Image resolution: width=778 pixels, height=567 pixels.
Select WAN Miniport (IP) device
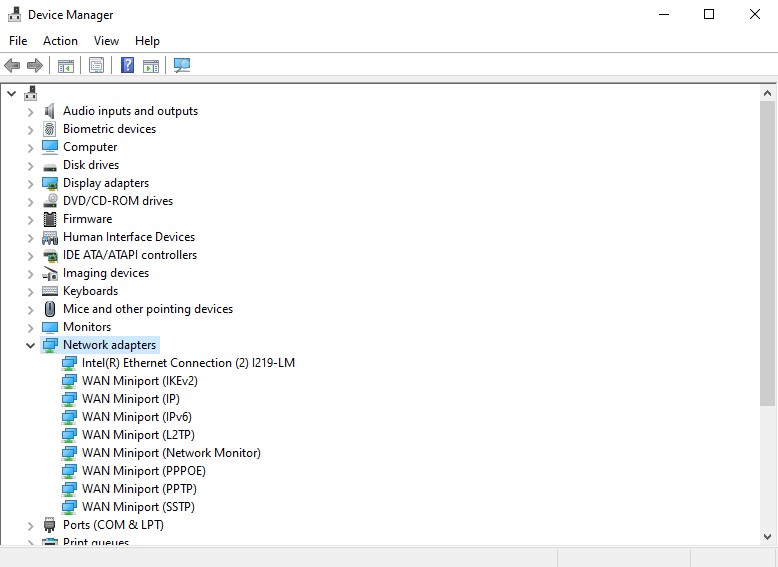130,399
